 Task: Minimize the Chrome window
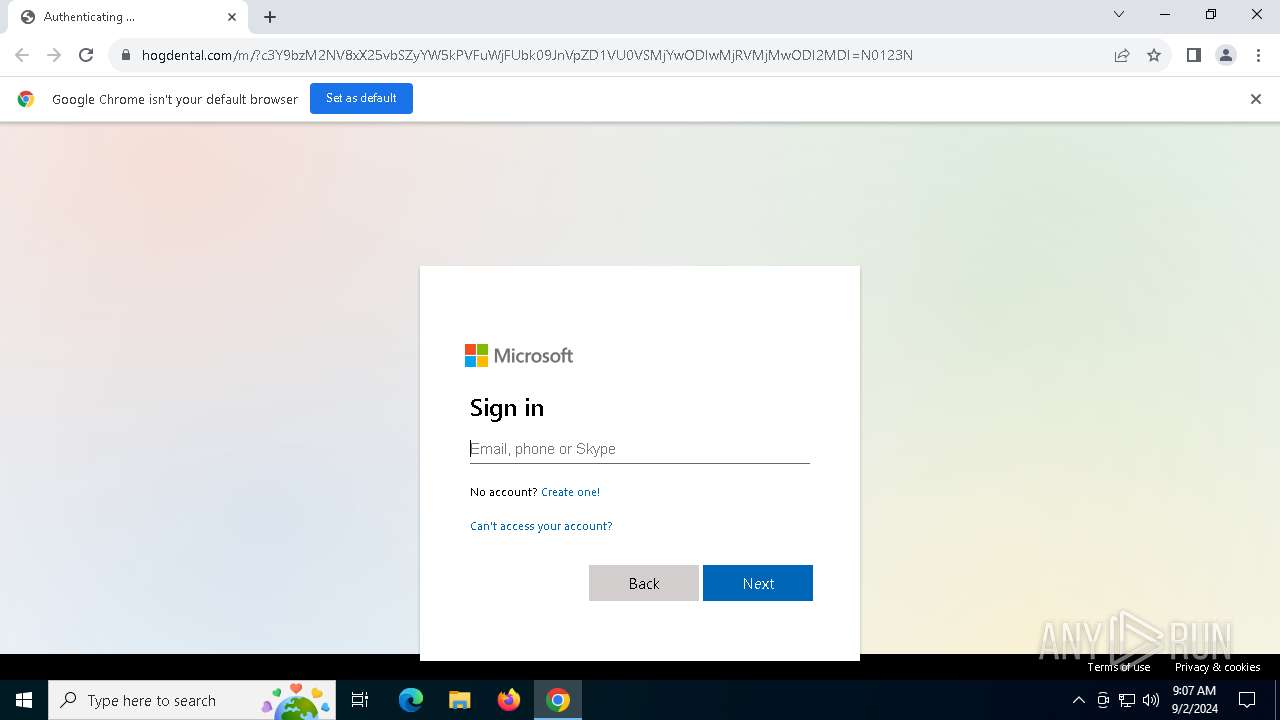click(x=1165, y=15)
